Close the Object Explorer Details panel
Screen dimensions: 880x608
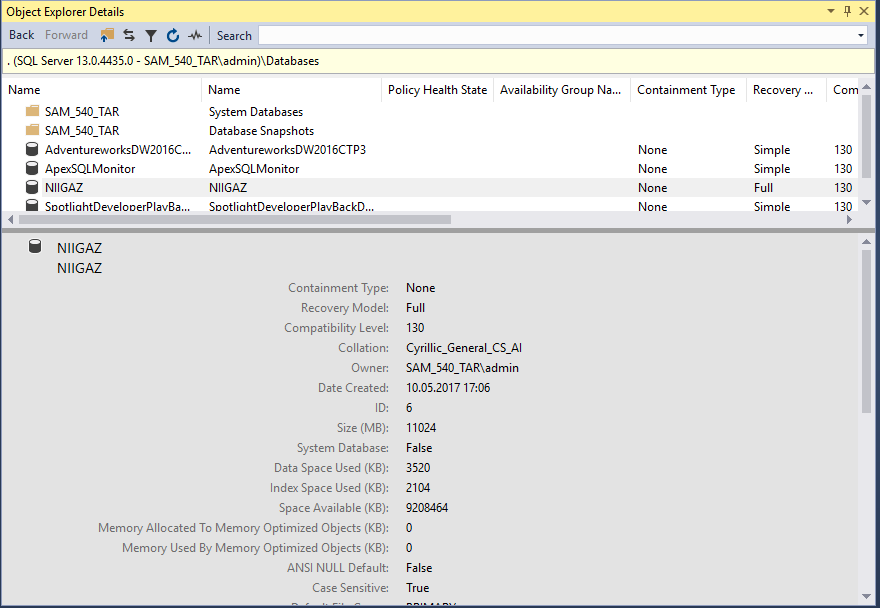[864, 11]
